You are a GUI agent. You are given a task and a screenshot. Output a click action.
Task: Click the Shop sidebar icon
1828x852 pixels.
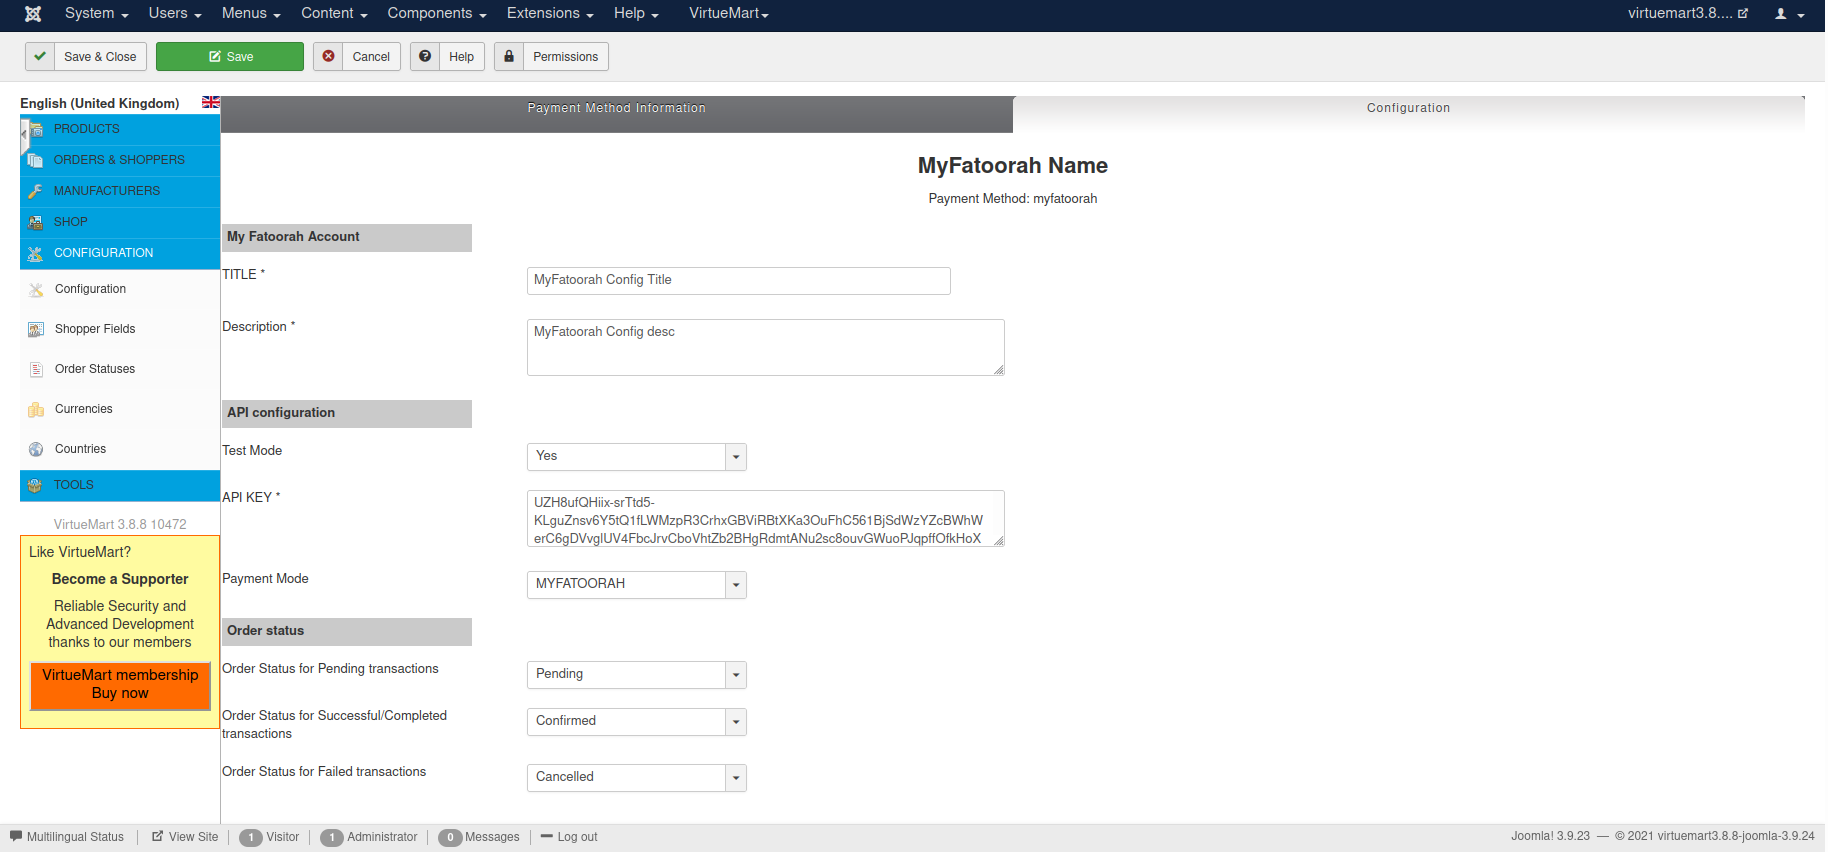click(x=36, y=222)
